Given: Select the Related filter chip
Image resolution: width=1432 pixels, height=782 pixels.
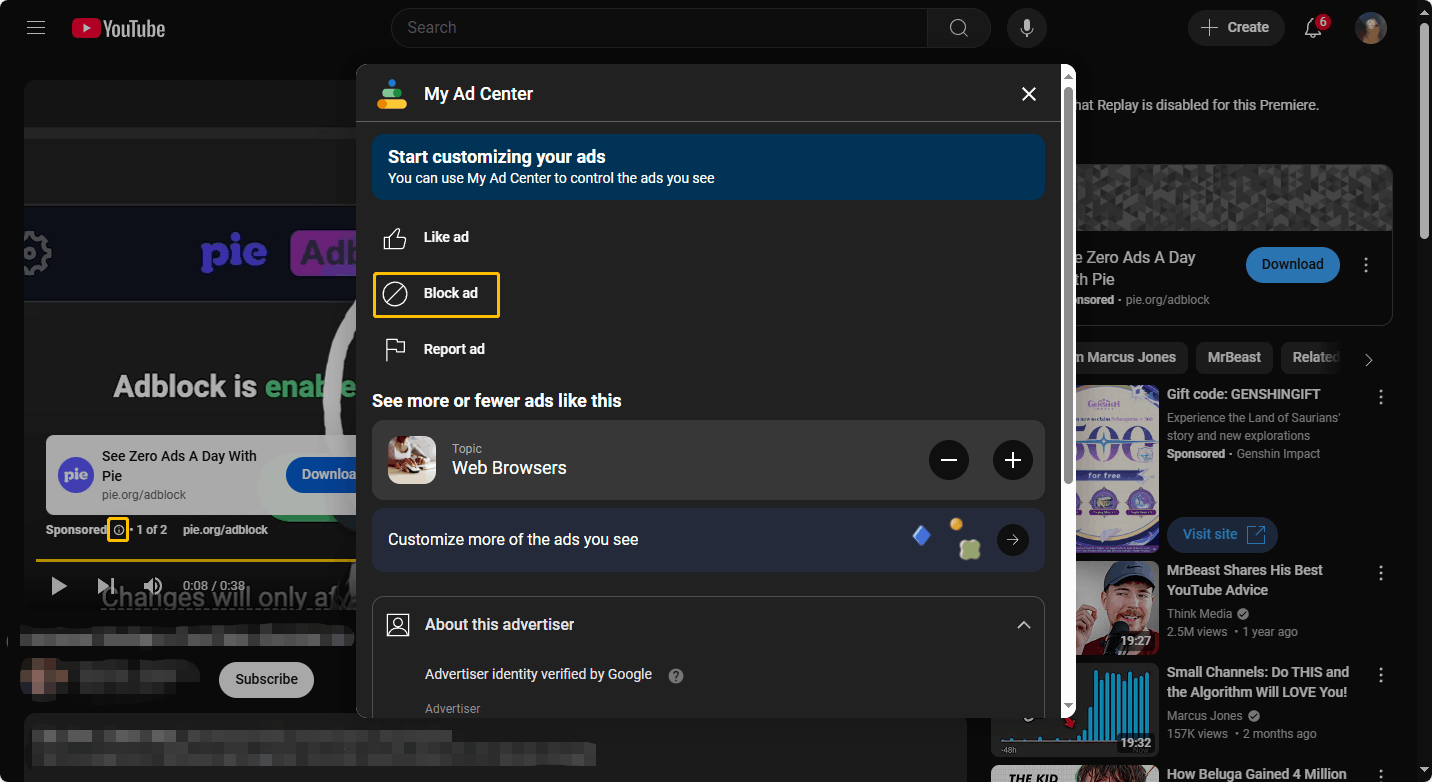Looking at the screenshot, I should pos(1313,357).
